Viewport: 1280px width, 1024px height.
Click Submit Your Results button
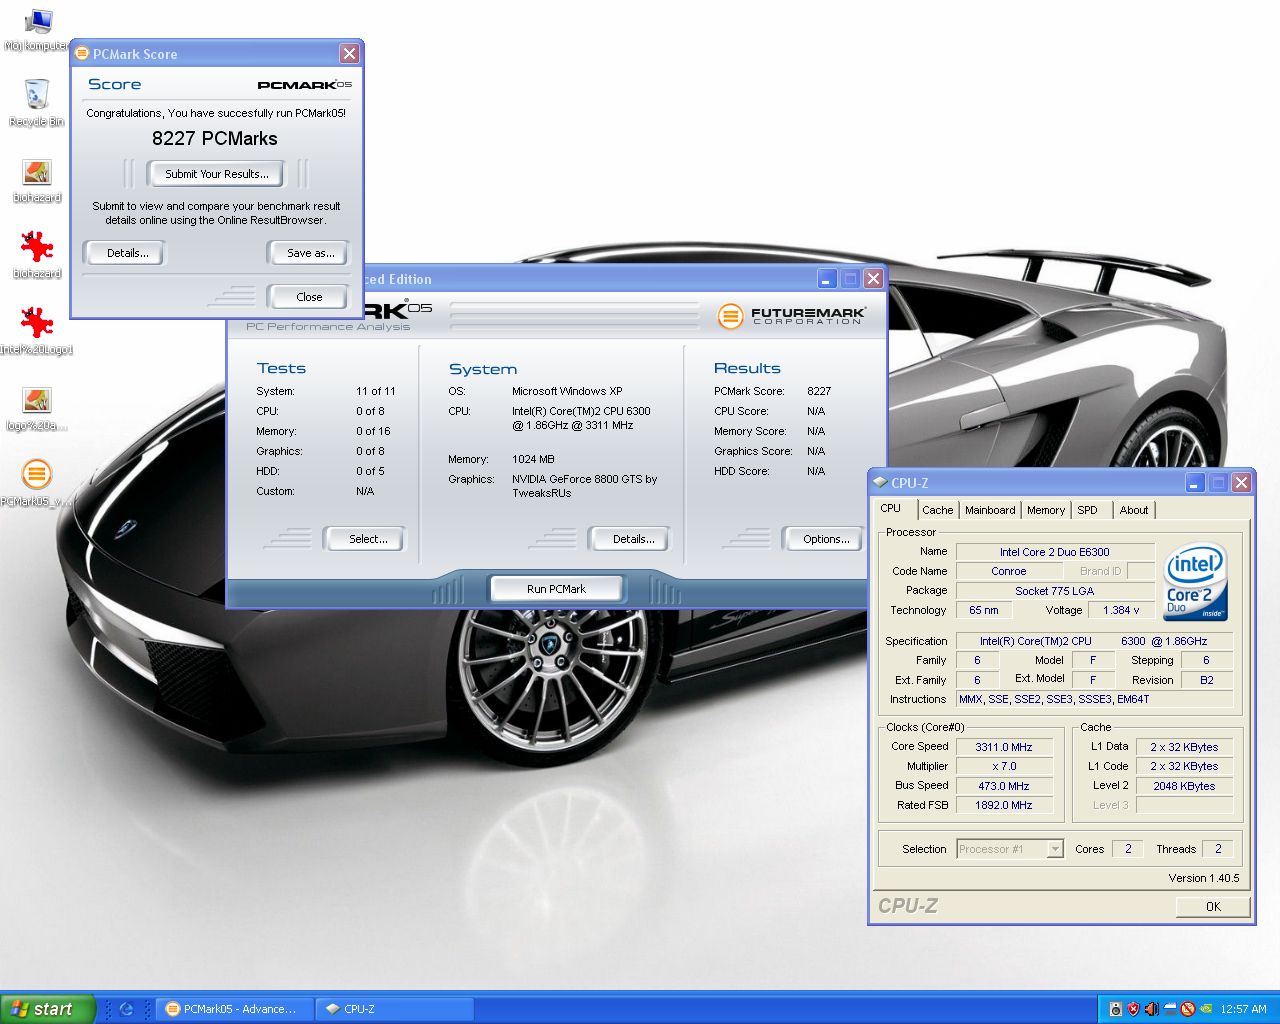(216, 174)
